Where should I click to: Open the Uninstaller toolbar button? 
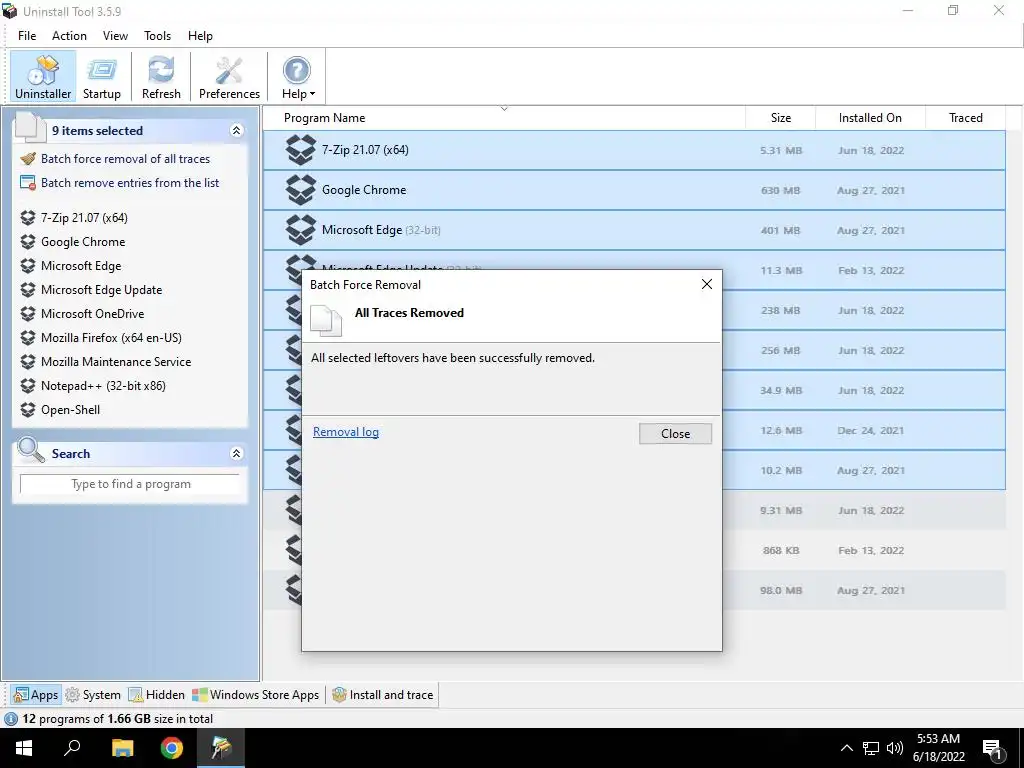pyautogui.click(x=43, y=77)
